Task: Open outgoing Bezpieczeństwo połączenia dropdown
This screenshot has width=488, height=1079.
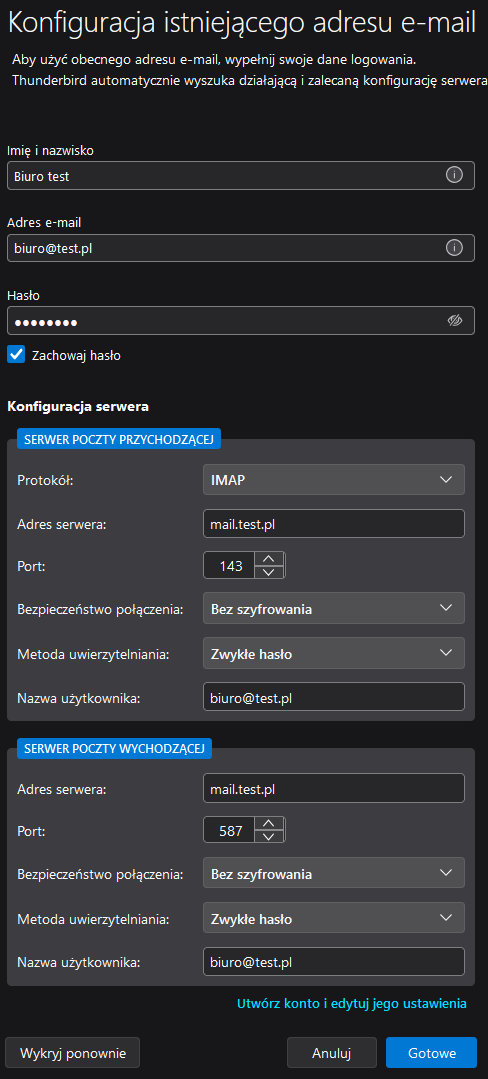Action: [x=334, y=873]
